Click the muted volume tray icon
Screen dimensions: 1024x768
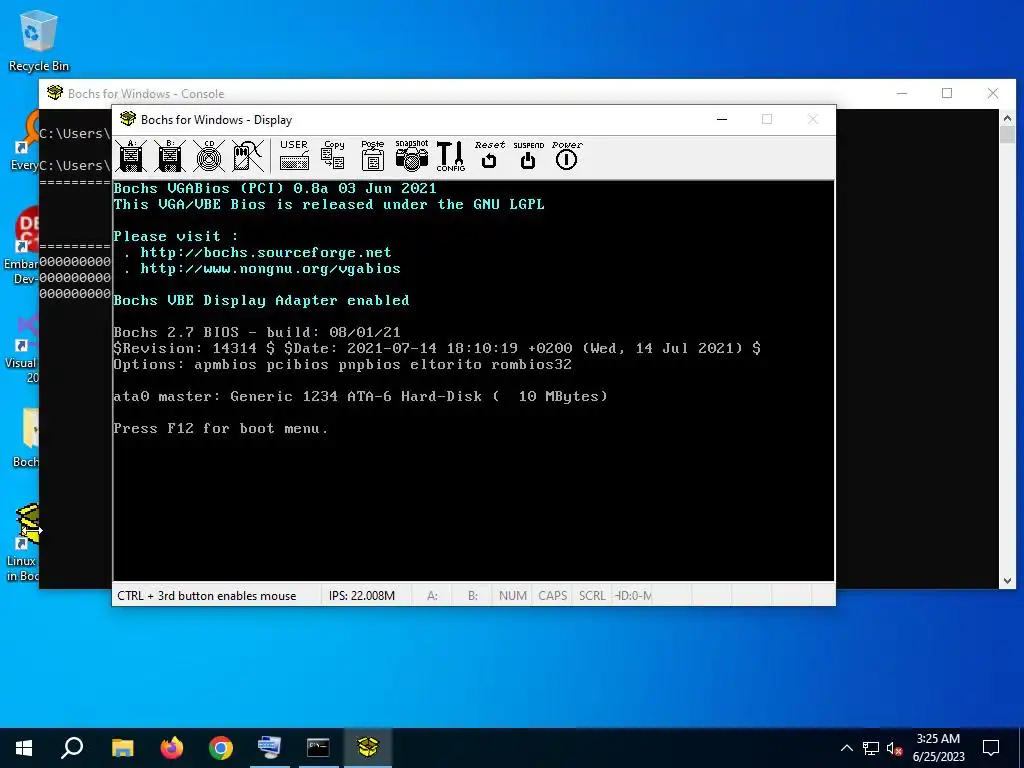(x=894, y=748)
